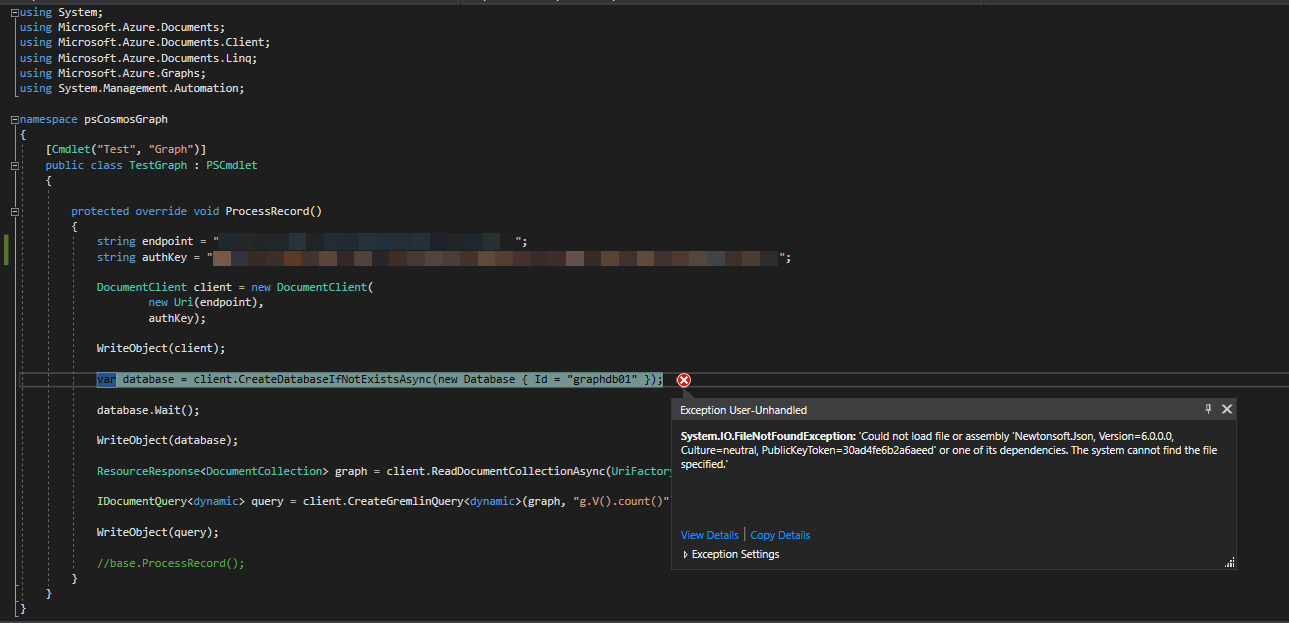Viewport: 1289px width, 623px height.
Task: Close the Exception User-Unhandled popup
Action: click(x=1227, y=408)
